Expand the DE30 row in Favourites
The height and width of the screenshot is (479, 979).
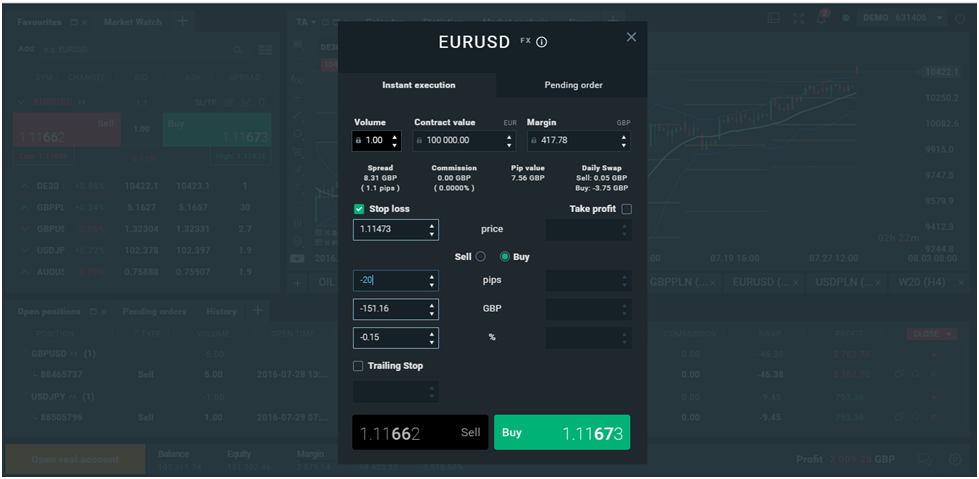(x=24, y=186)
